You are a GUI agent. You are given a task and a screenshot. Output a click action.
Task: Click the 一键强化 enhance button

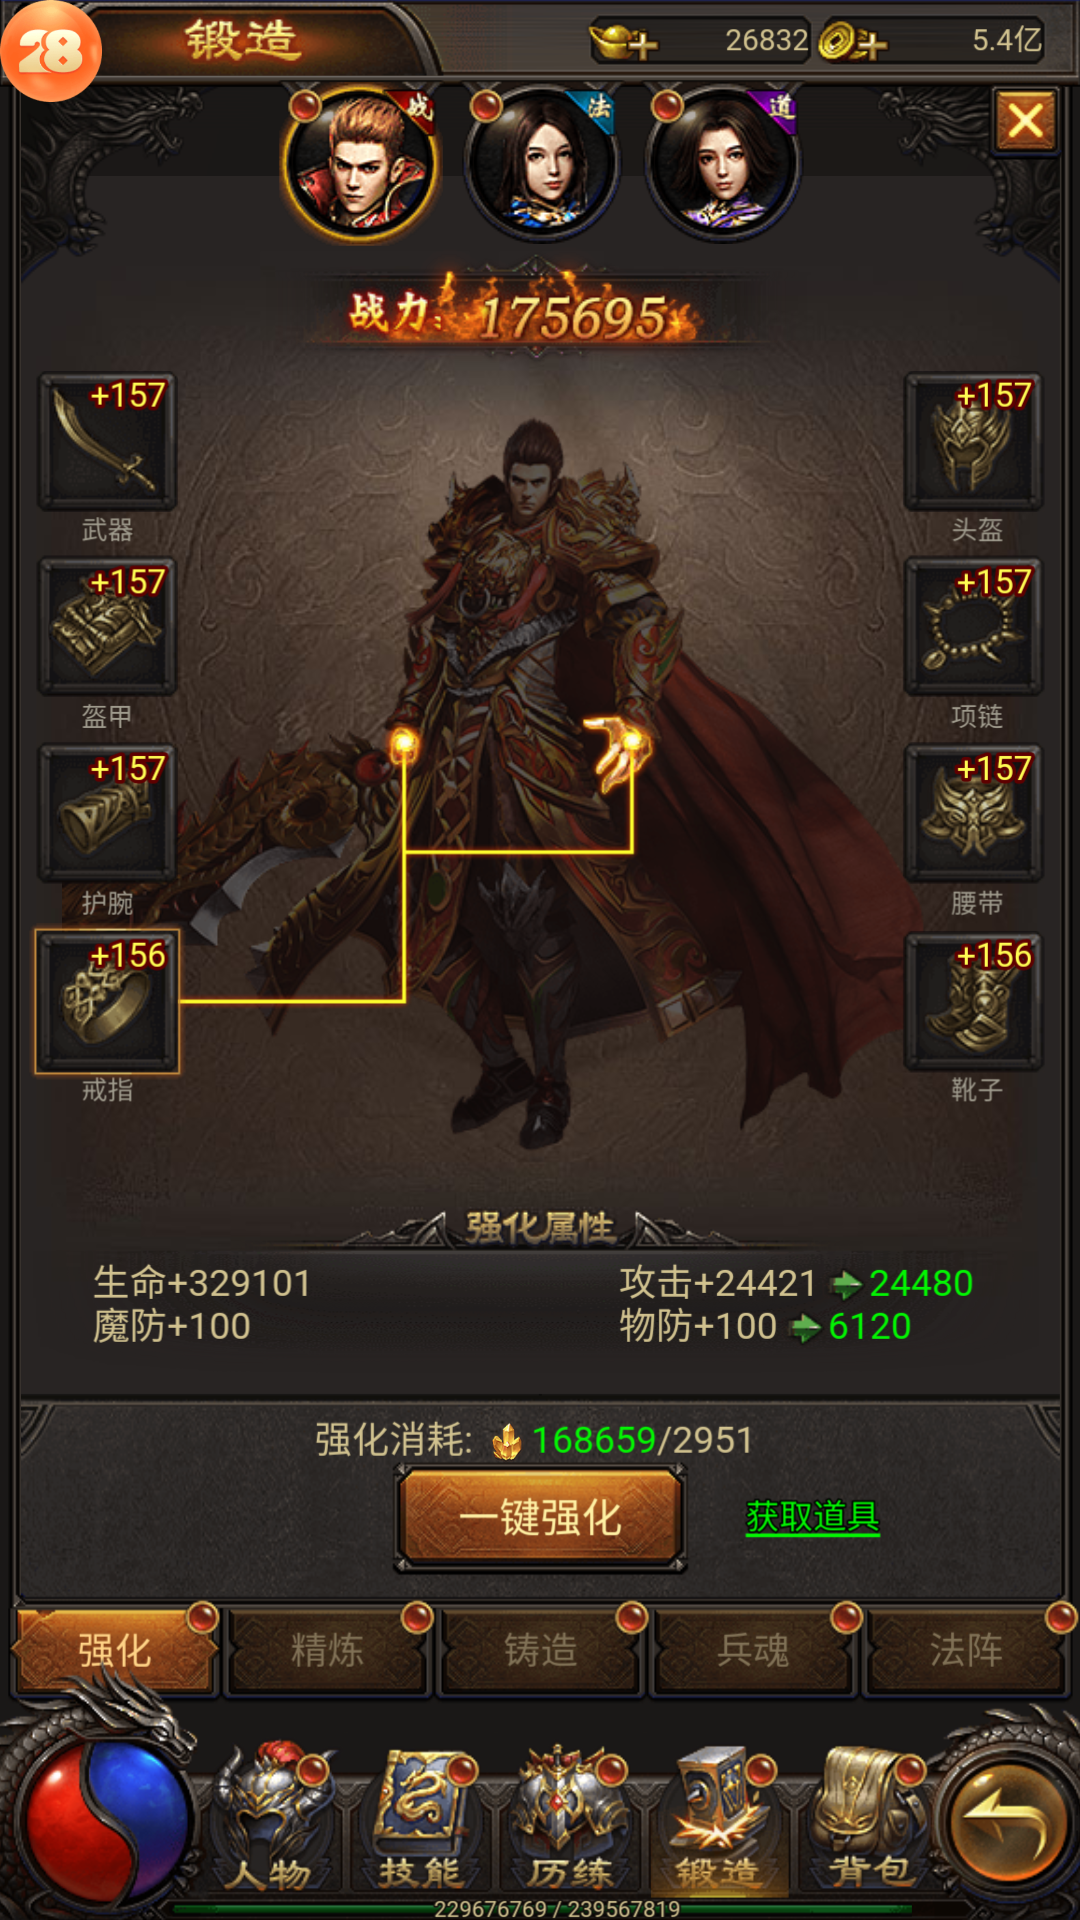click(x=540, y=1518)
